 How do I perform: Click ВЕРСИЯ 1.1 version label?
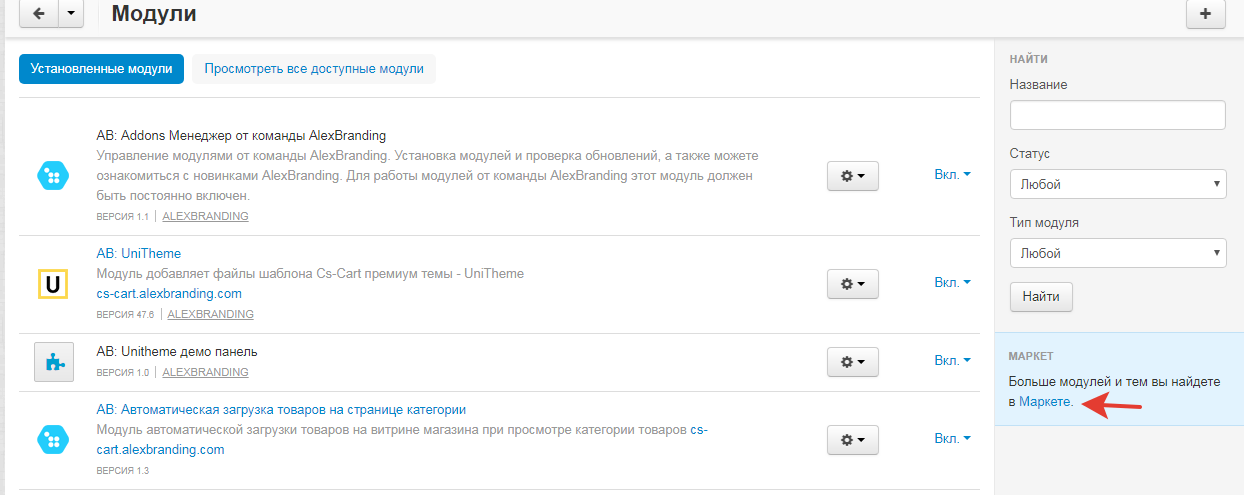[122, 216]
